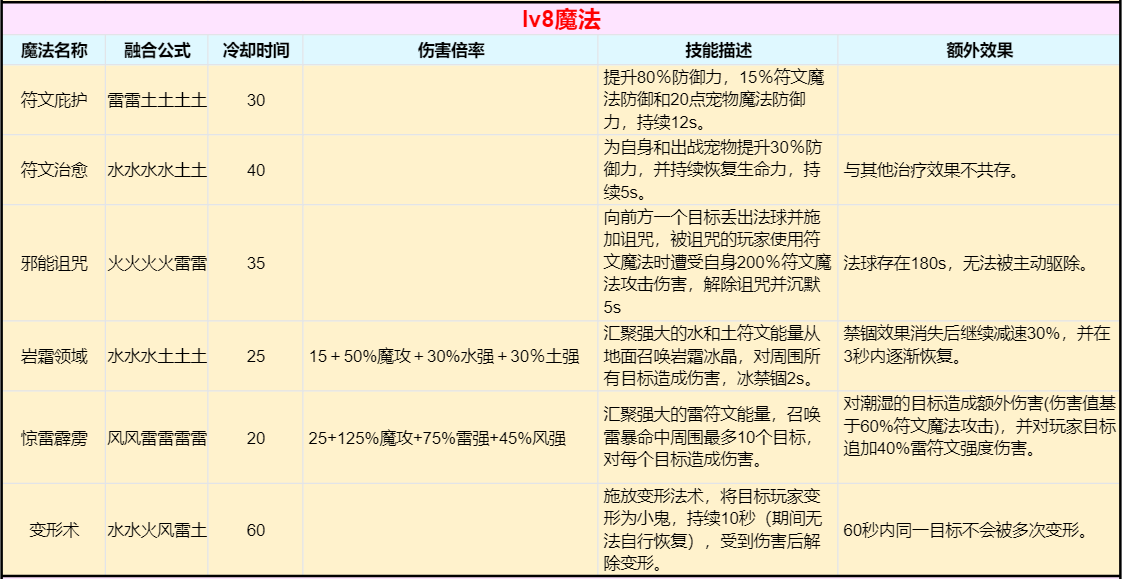Select the 冷却时间 column header
This screenshot has width=1123, height=579.
point(256,50)
